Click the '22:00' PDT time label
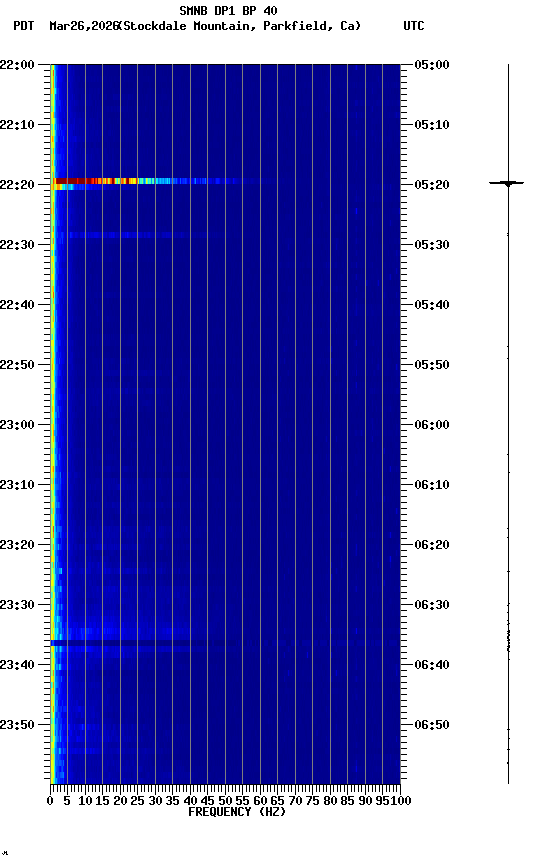Viewport: 552px width, 864px height. [17, 65]
